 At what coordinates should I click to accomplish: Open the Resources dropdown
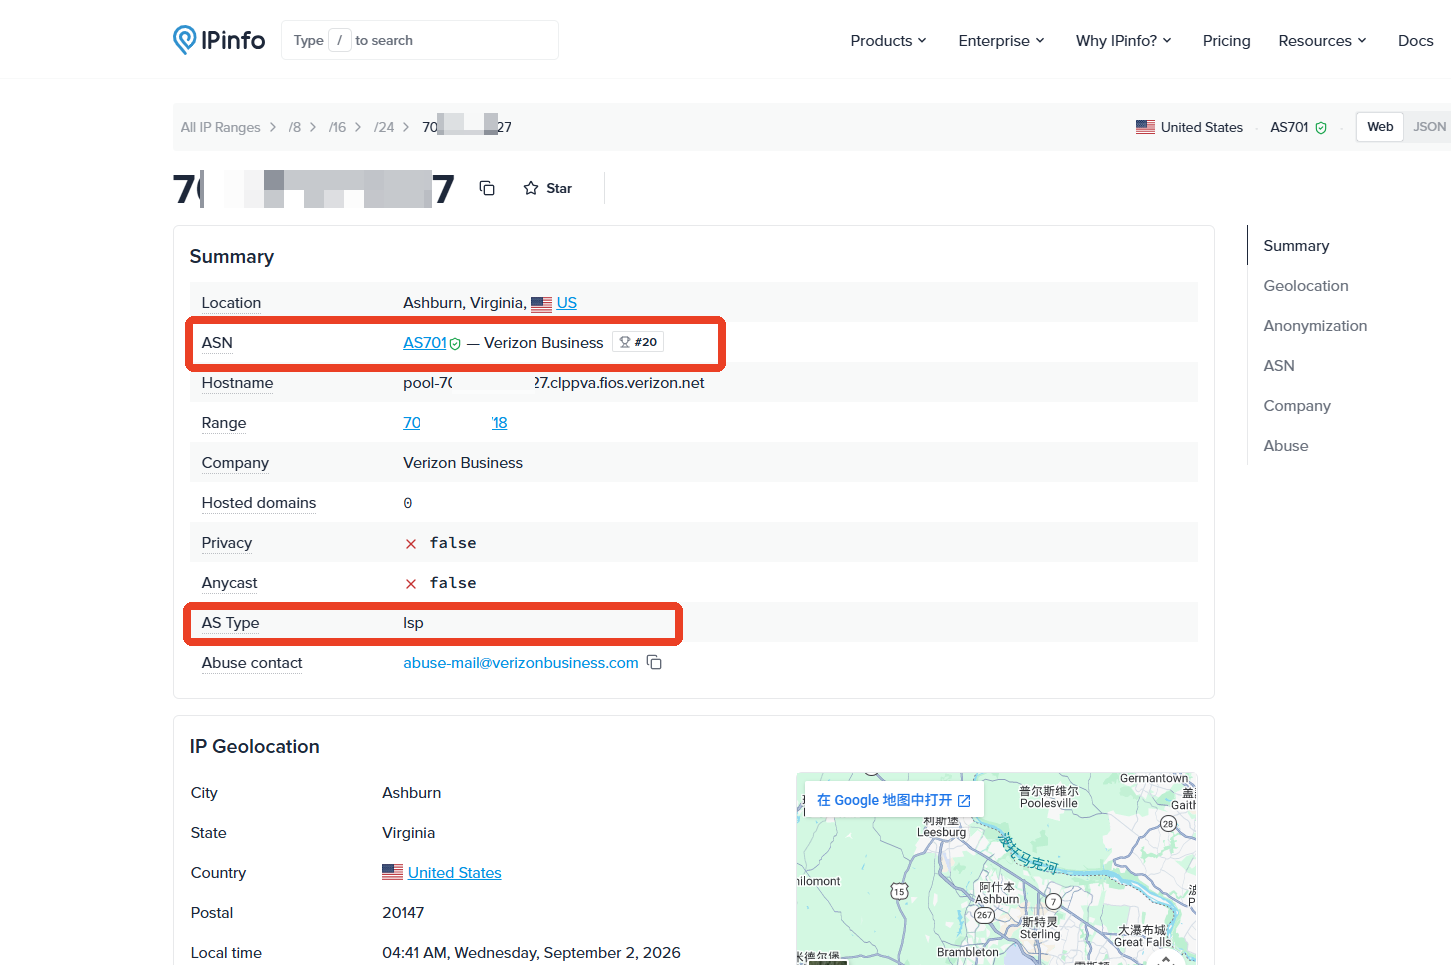[x=1322, y=41]
